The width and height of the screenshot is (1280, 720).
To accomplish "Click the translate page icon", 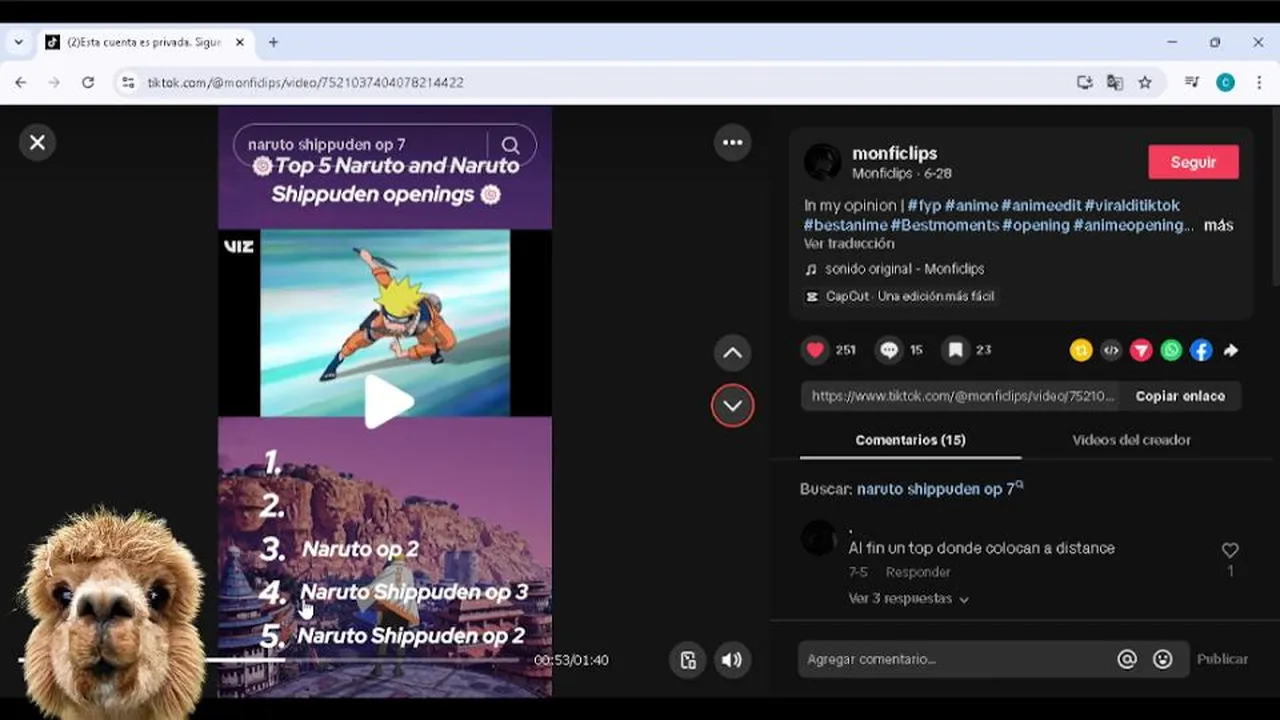I will coord(1114,83).
